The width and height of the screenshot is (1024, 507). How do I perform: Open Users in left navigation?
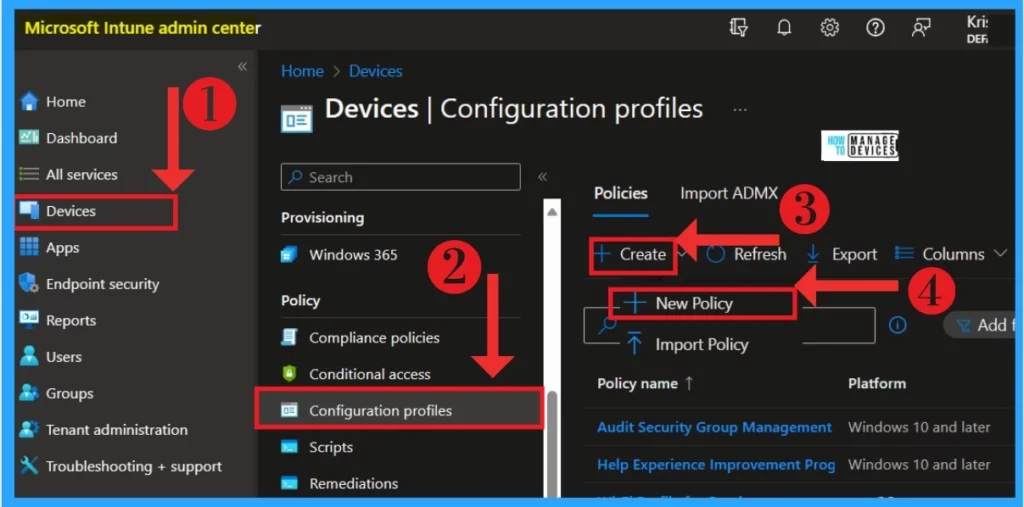click(64, 357)
